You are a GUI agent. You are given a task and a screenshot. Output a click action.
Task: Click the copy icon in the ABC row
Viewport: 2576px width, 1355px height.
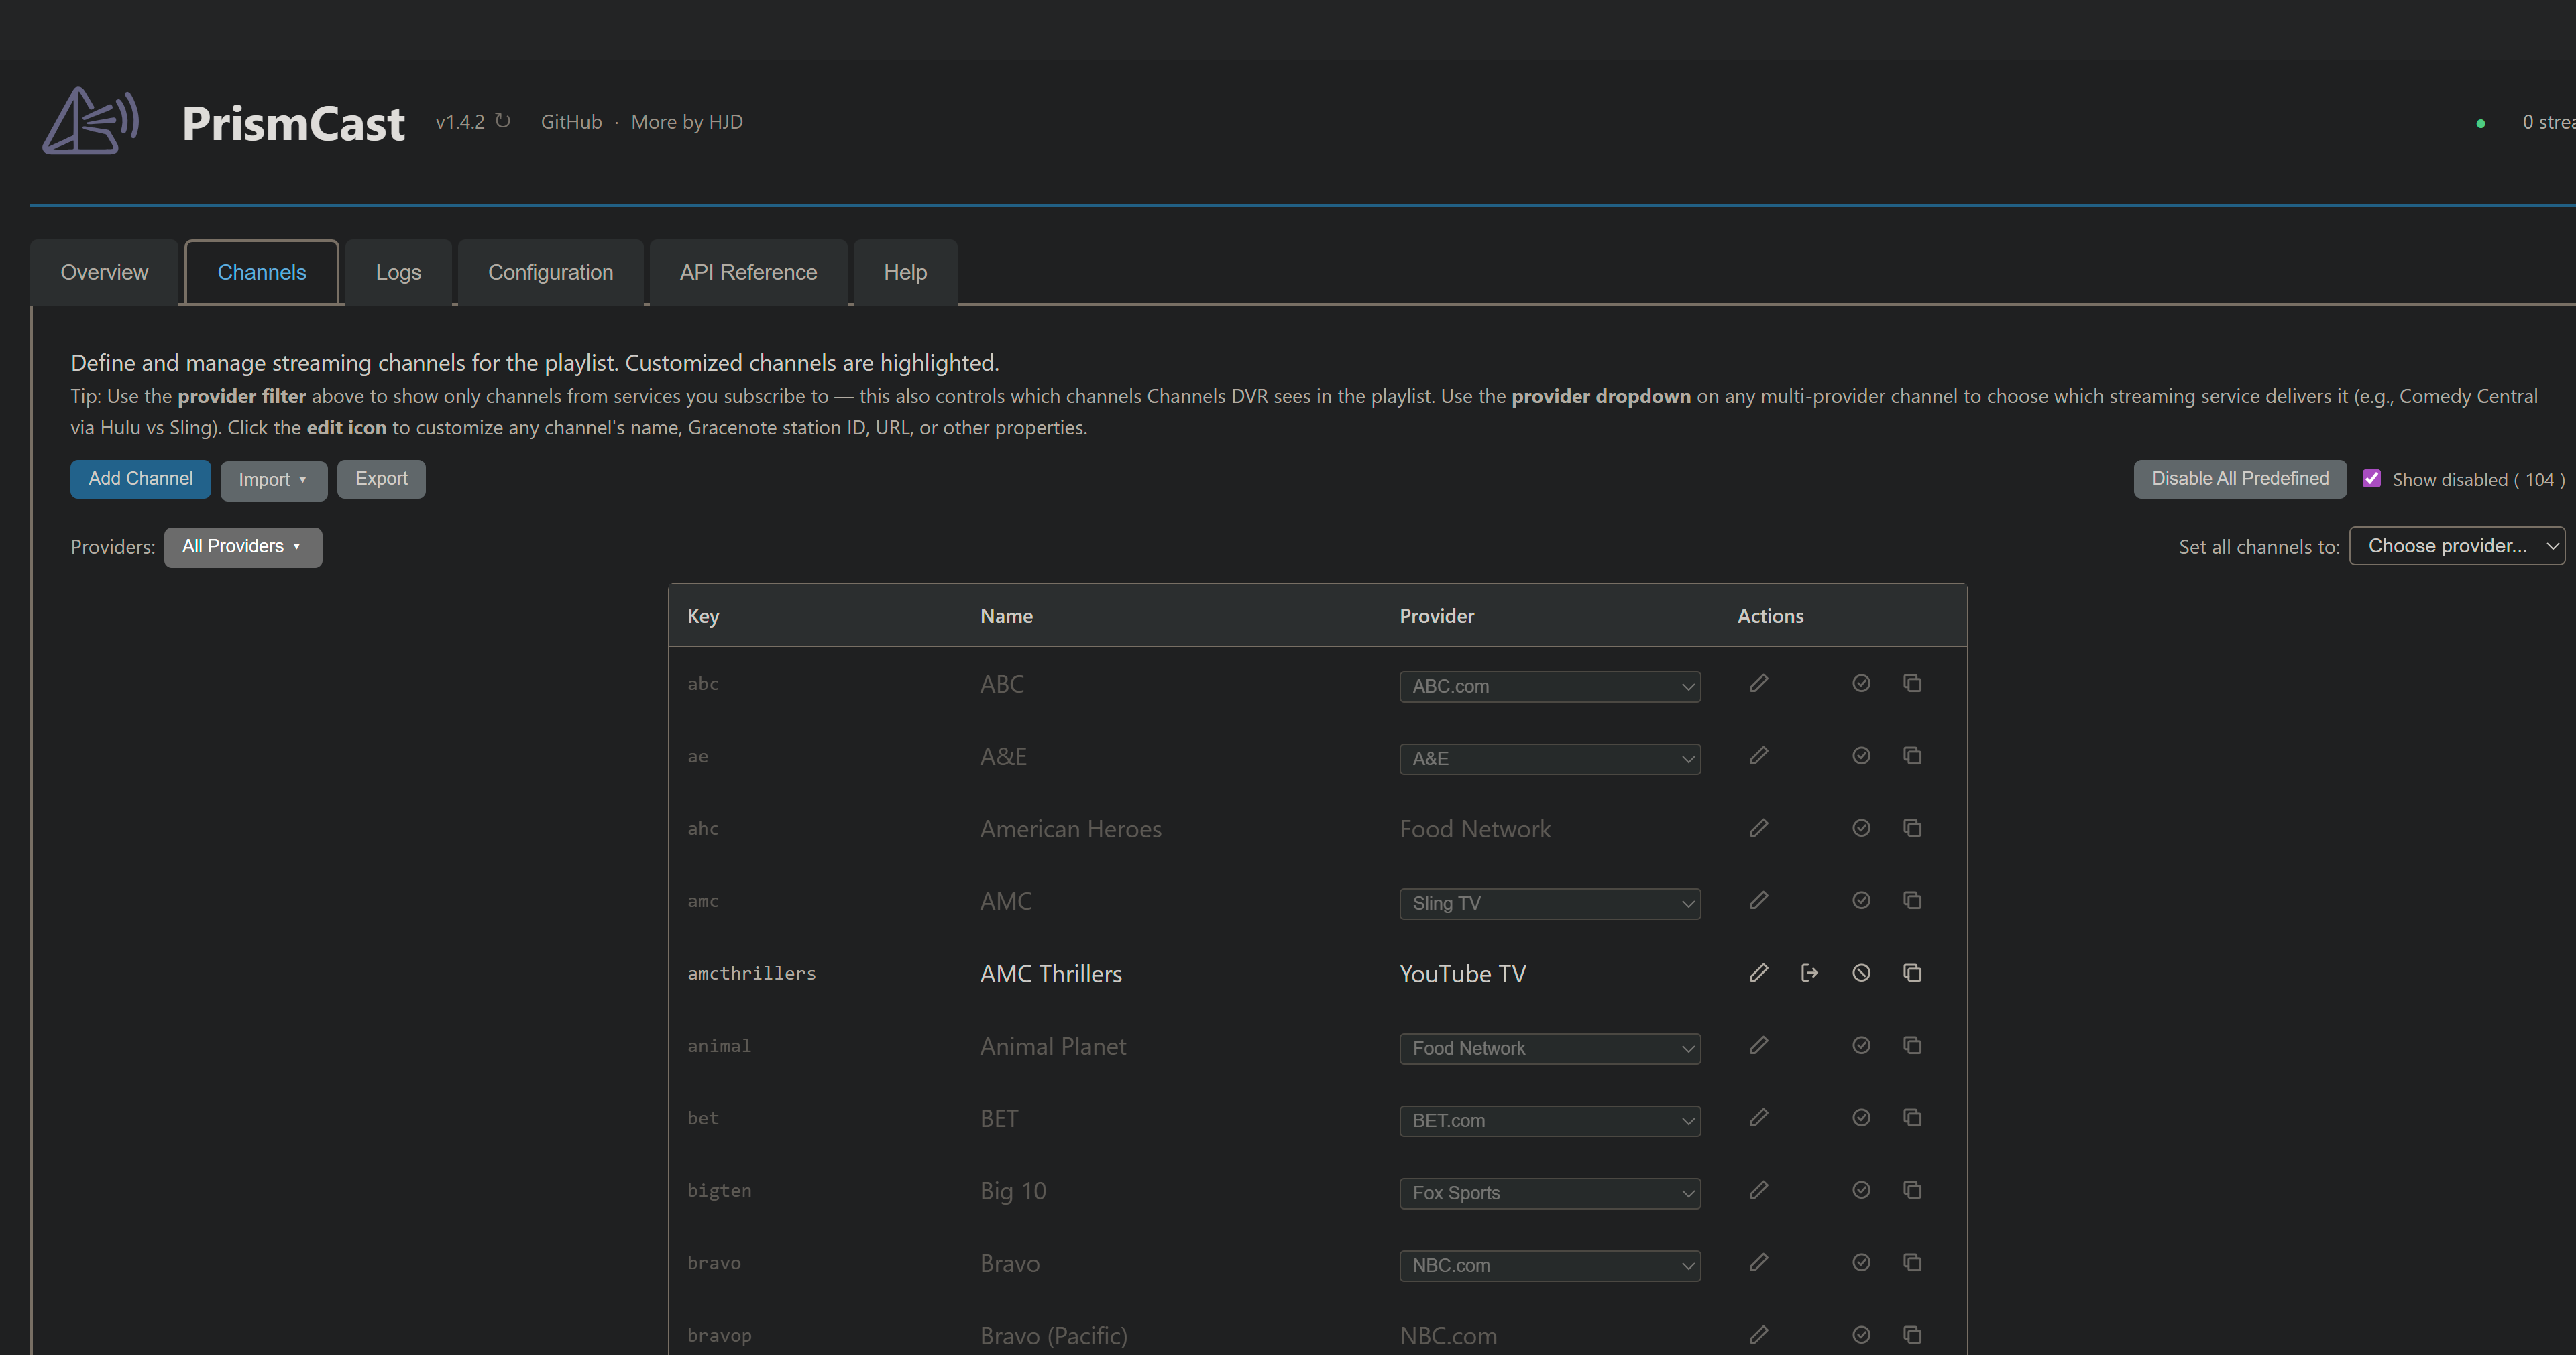click(1912, 683)
